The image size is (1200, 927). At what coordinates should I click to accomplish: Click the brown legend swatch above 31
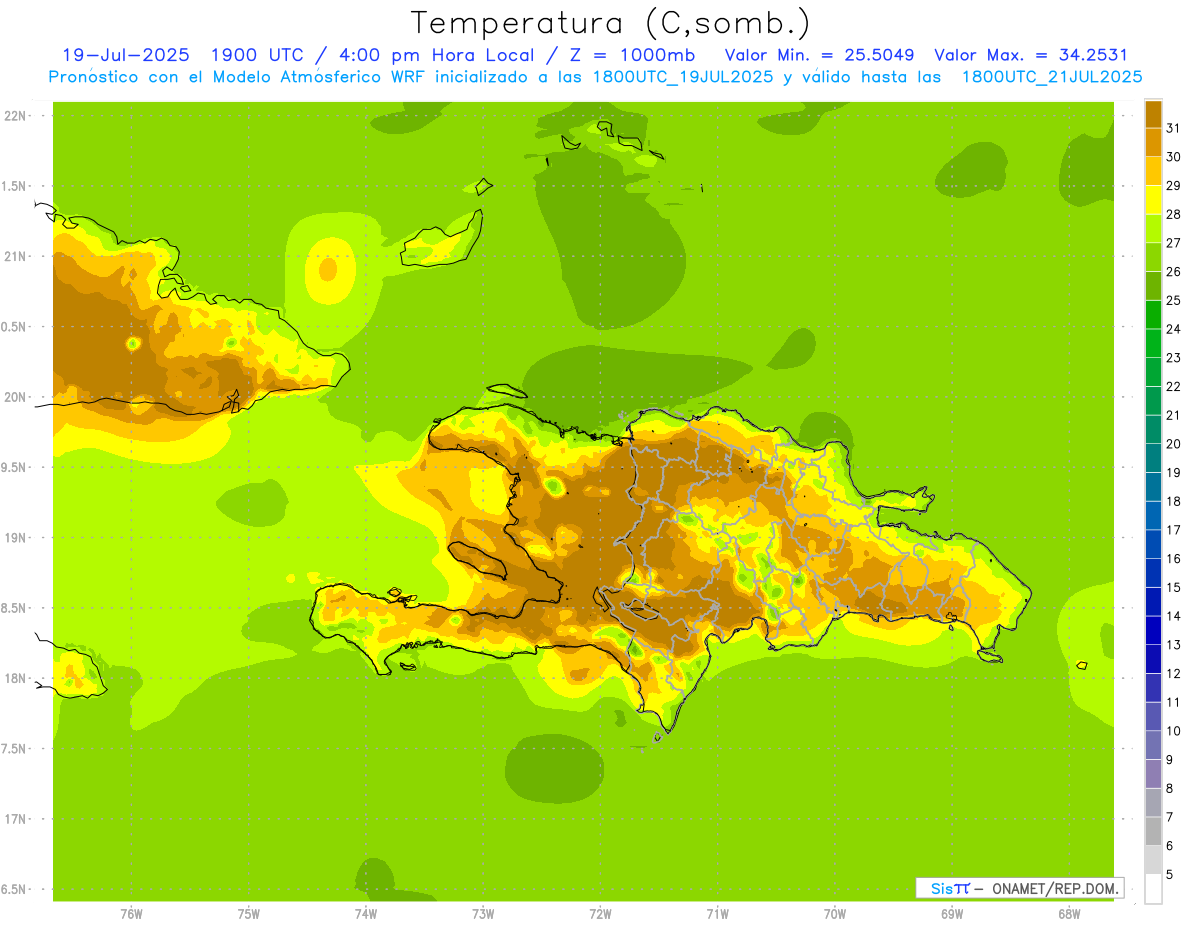tap(1153, 113)
